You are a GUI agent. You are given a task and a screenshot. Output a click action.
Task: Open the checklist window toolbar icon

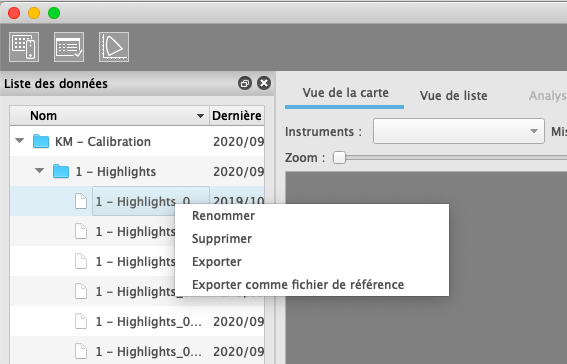69,47
